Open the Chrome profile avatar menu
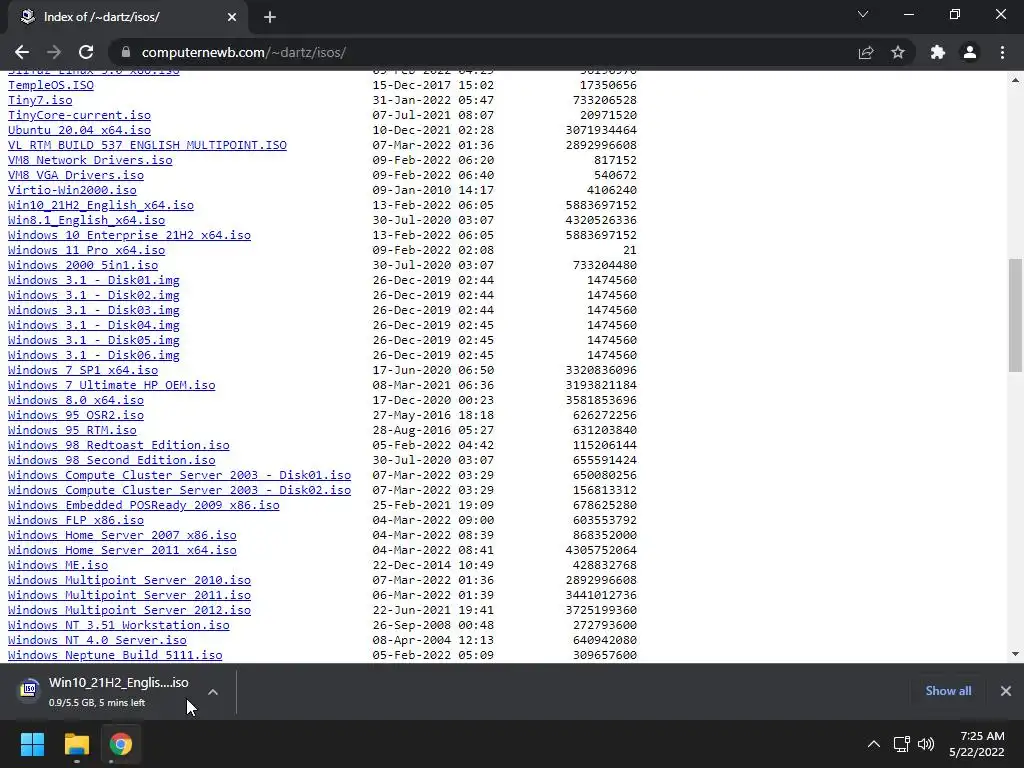Screen dimensions: 1024x768 [970, 52]
